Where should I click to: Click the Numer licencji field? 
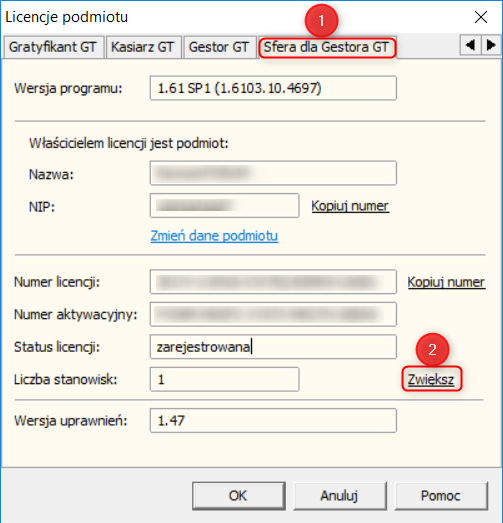(x=273, y=282)
